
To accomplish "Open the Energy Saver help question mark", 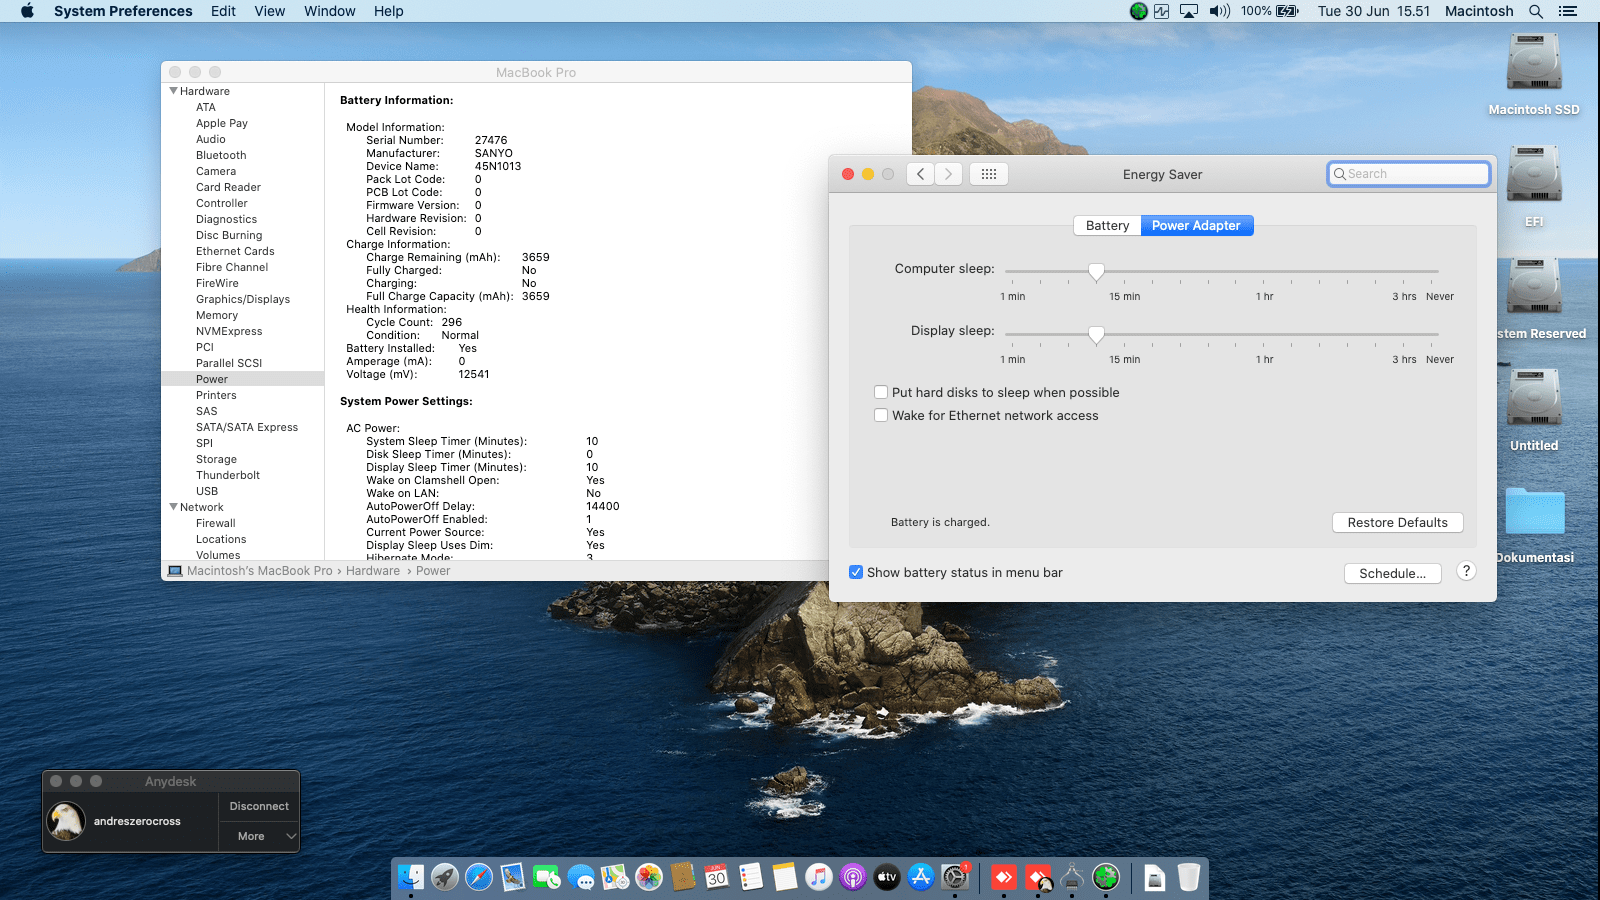I will 1466,571.
